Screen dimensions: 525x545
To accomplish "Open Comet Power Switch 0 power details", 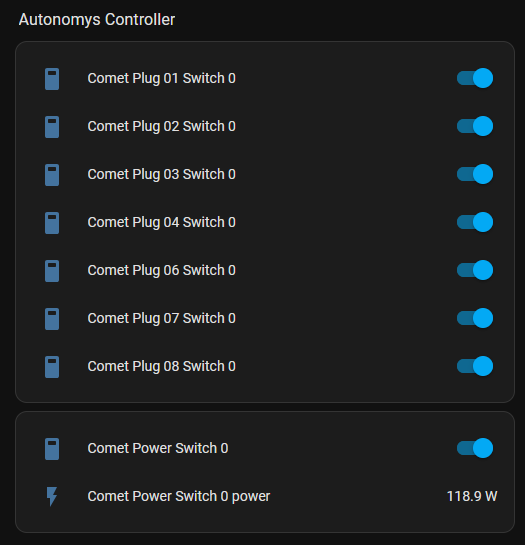I will point(179,496).
